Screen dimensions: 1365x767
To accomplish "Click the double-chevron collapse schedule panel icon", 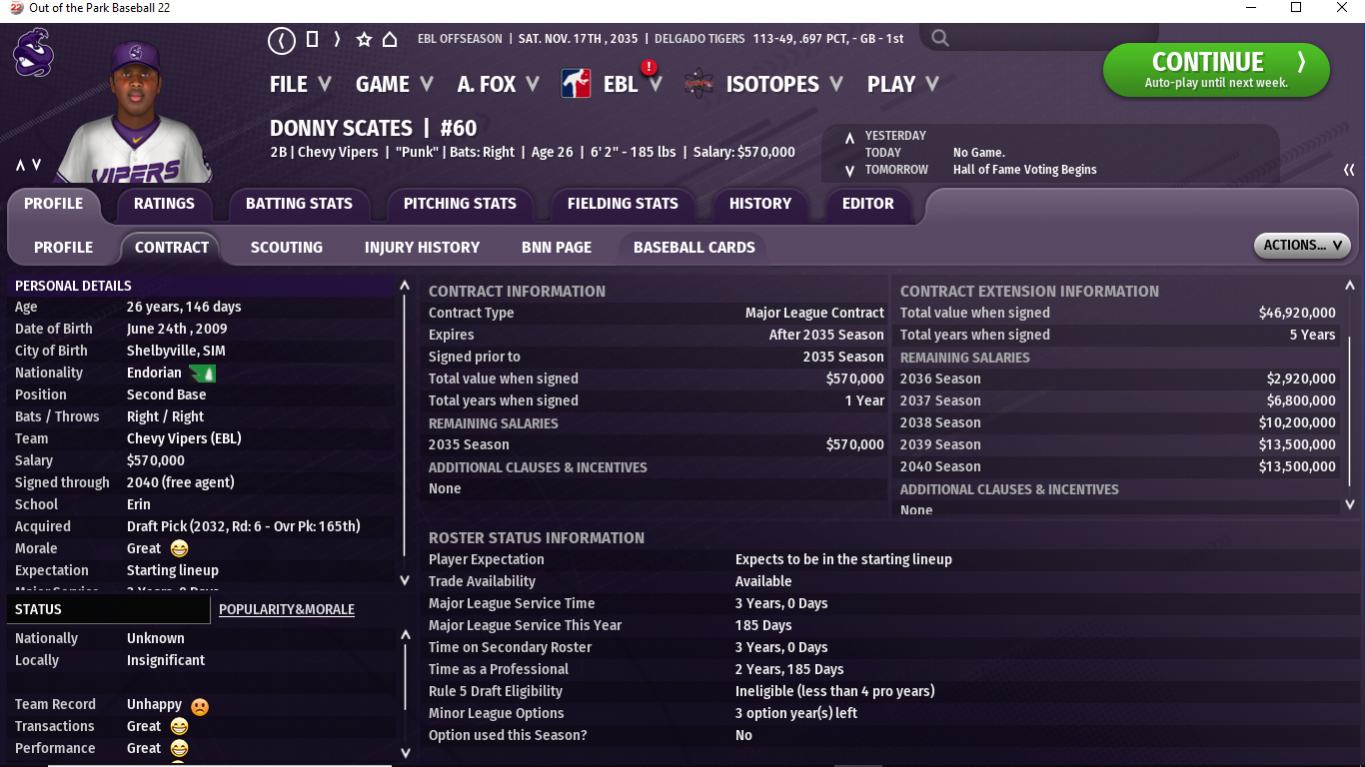I will (x=1348, y=170).
